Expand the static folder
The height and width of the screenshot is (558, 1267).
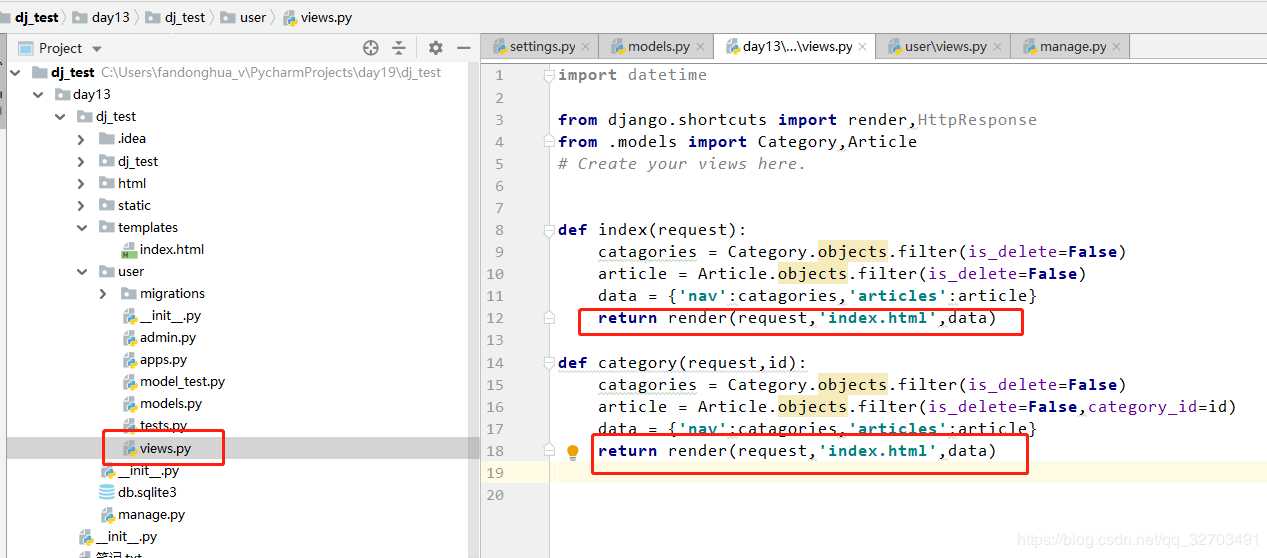(x=81, y=205)
